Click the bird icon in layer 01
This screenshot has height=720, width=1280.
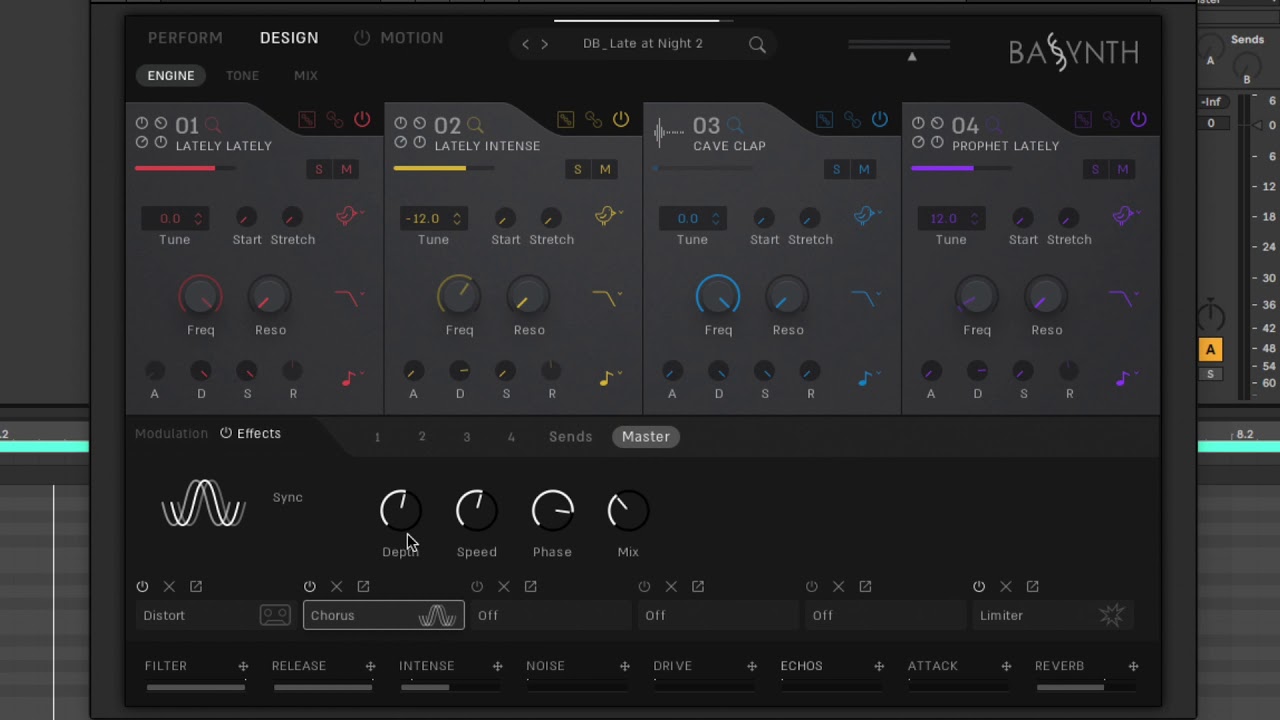pos(348,216)
